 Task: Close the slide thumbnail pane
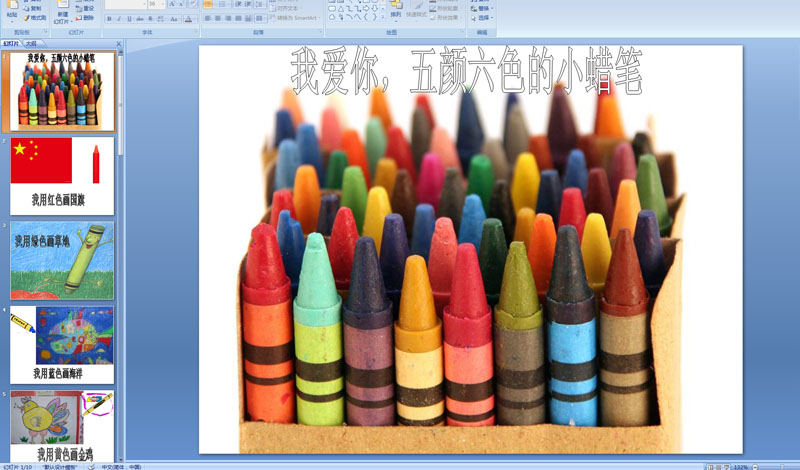coord(119,44)
